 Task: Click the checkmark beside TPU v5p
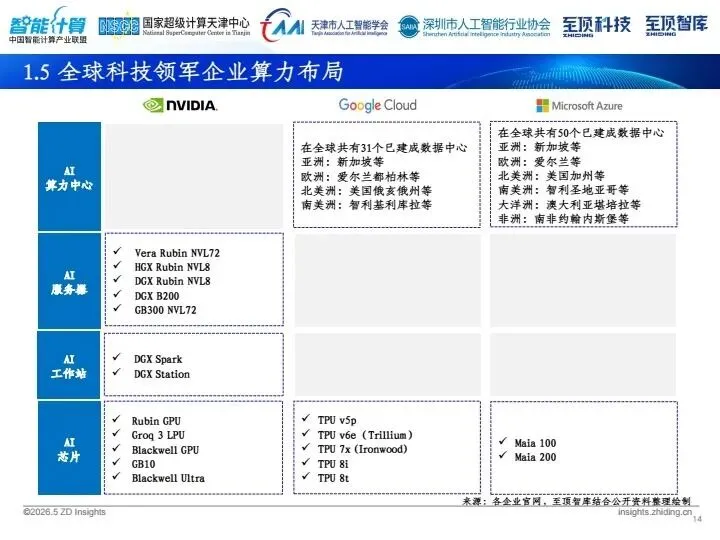(306, 418)
